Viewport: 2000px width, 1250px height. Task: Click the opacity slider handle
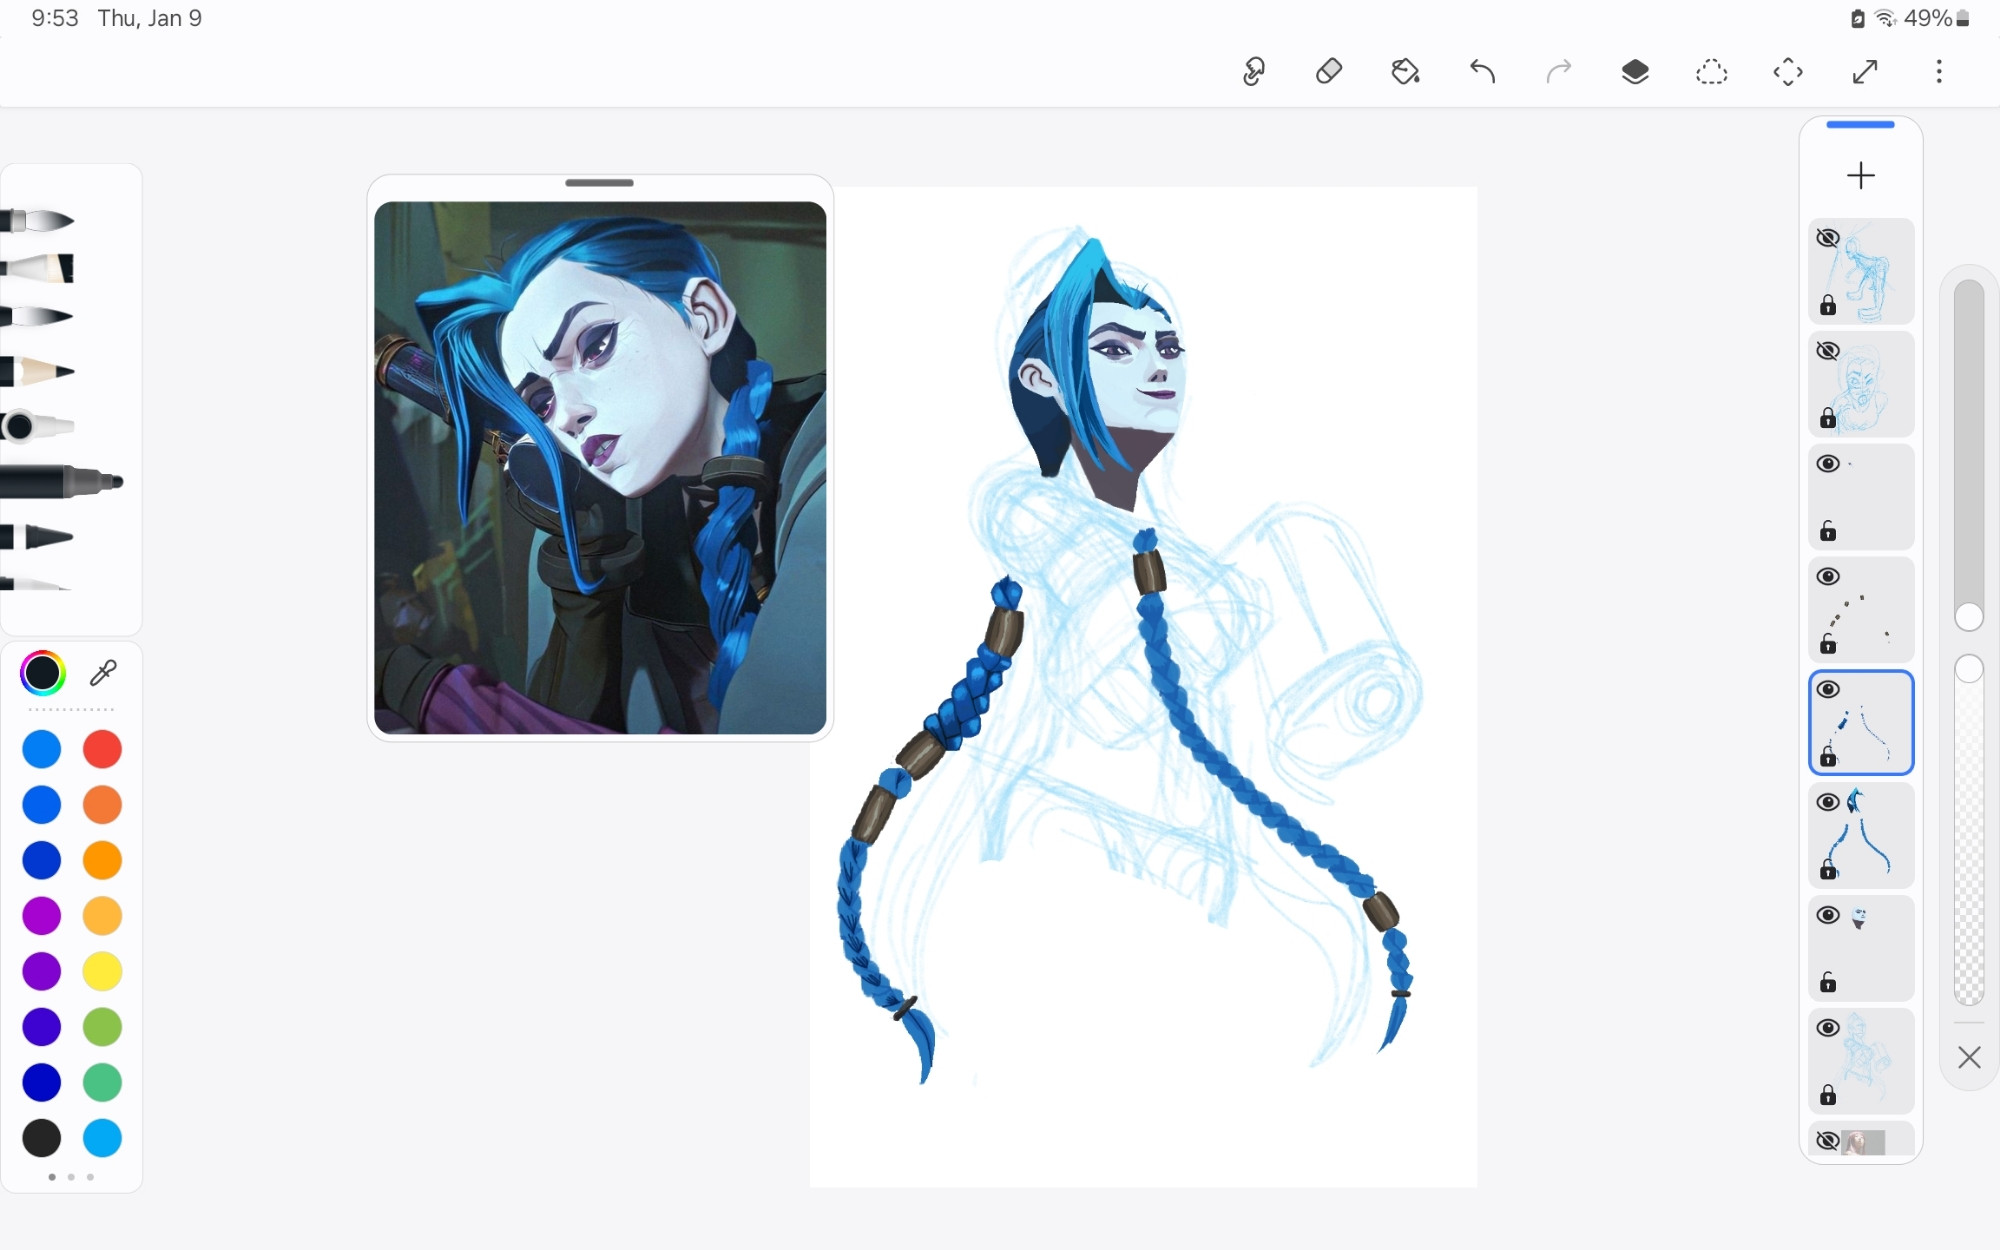point(1969,669)
